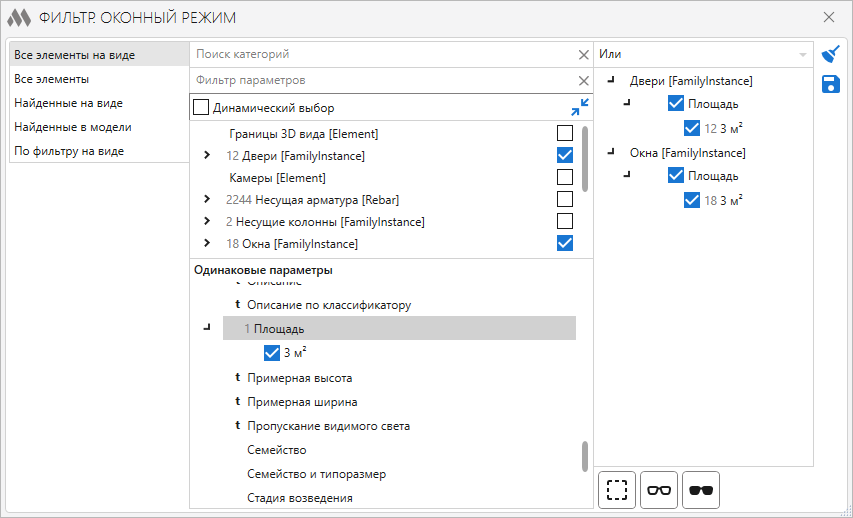Select the Описание по классификатору parameter
853x518 pixels.
(329, 305)
